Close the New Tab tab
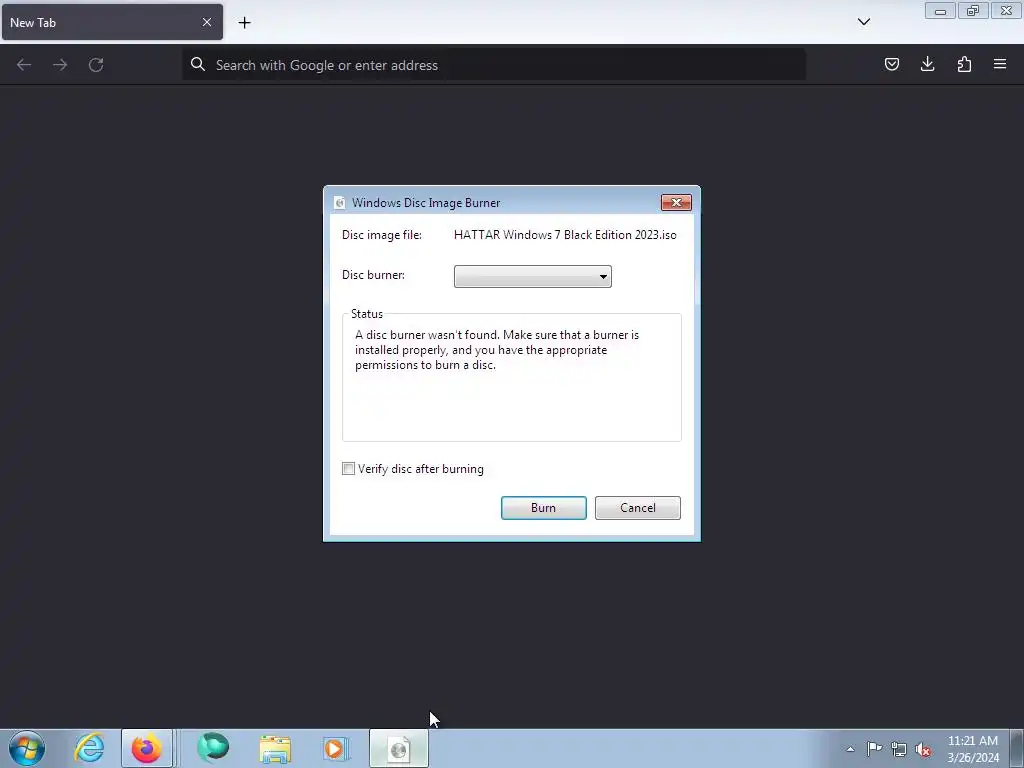Screen dimensions: 1024x768 pos(206,22)
